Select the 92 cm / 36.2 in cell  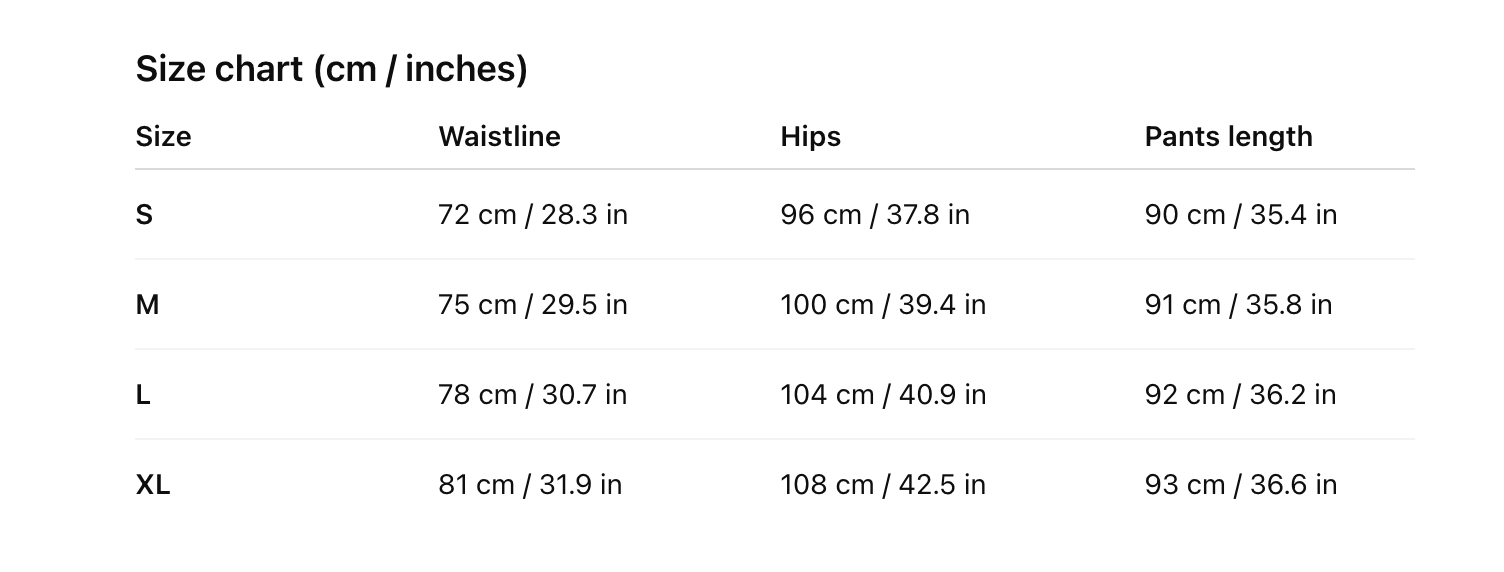tap(1240, 395)
